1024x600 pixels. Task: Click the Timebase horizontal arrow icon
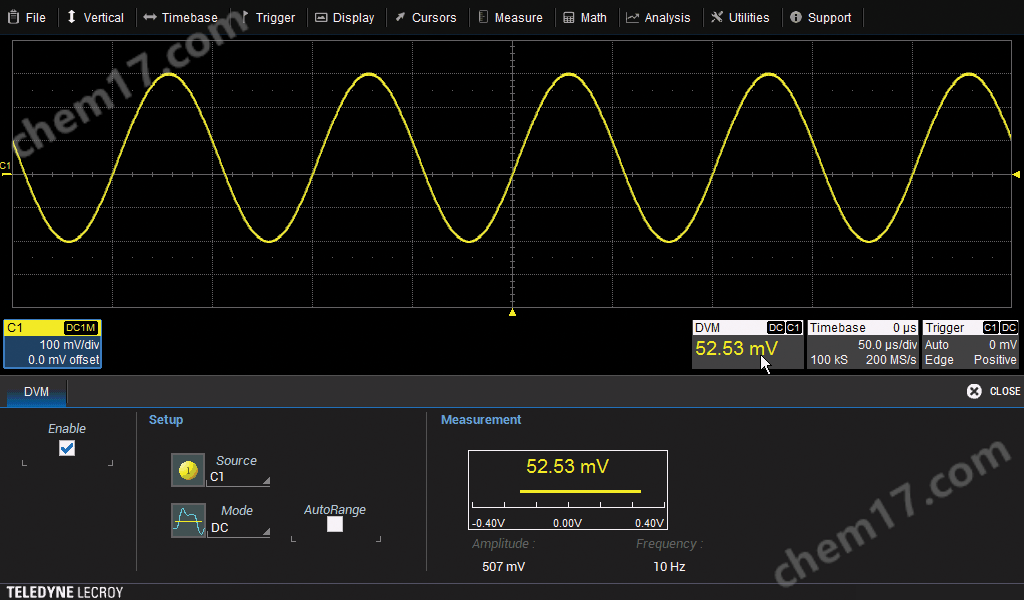150,17
